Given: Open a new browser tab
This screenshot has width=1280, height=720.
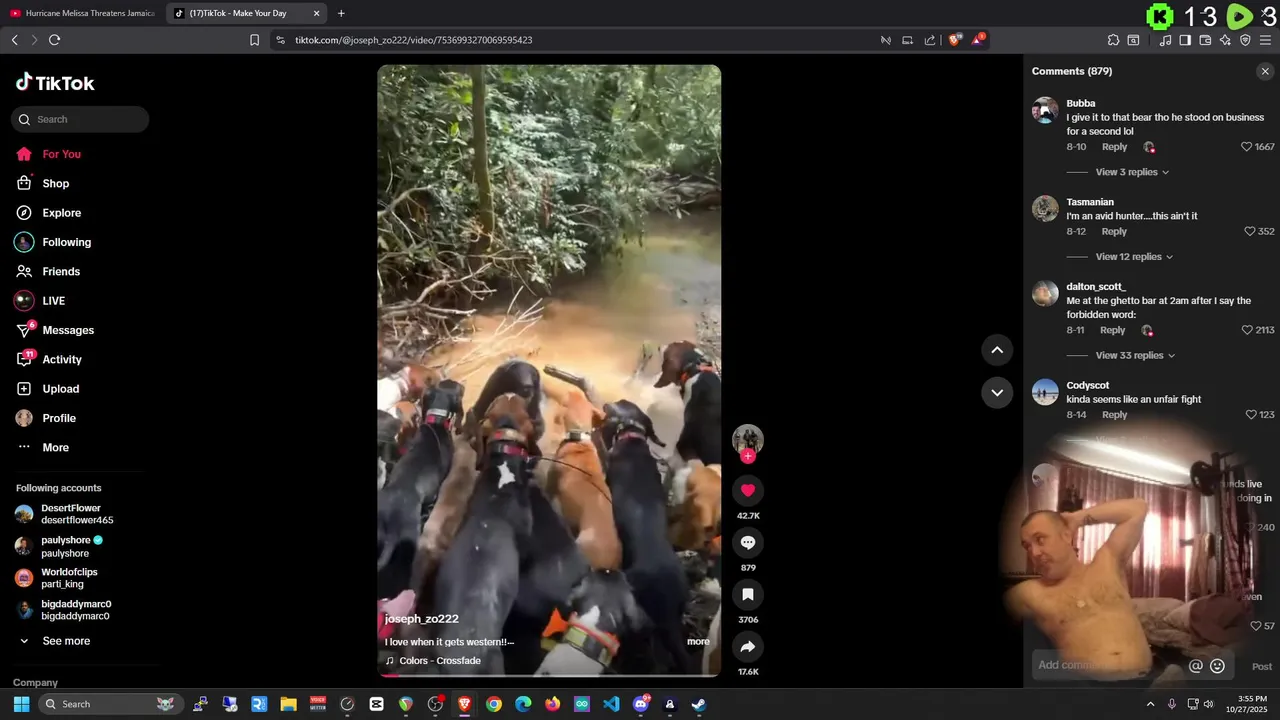Looking at the screenshot, I should [341, 13].
